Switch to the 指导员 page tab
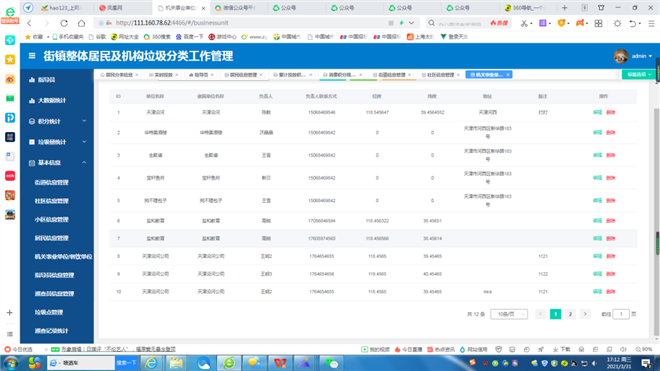This screenshot has height=371, width=660. point(201,75)
